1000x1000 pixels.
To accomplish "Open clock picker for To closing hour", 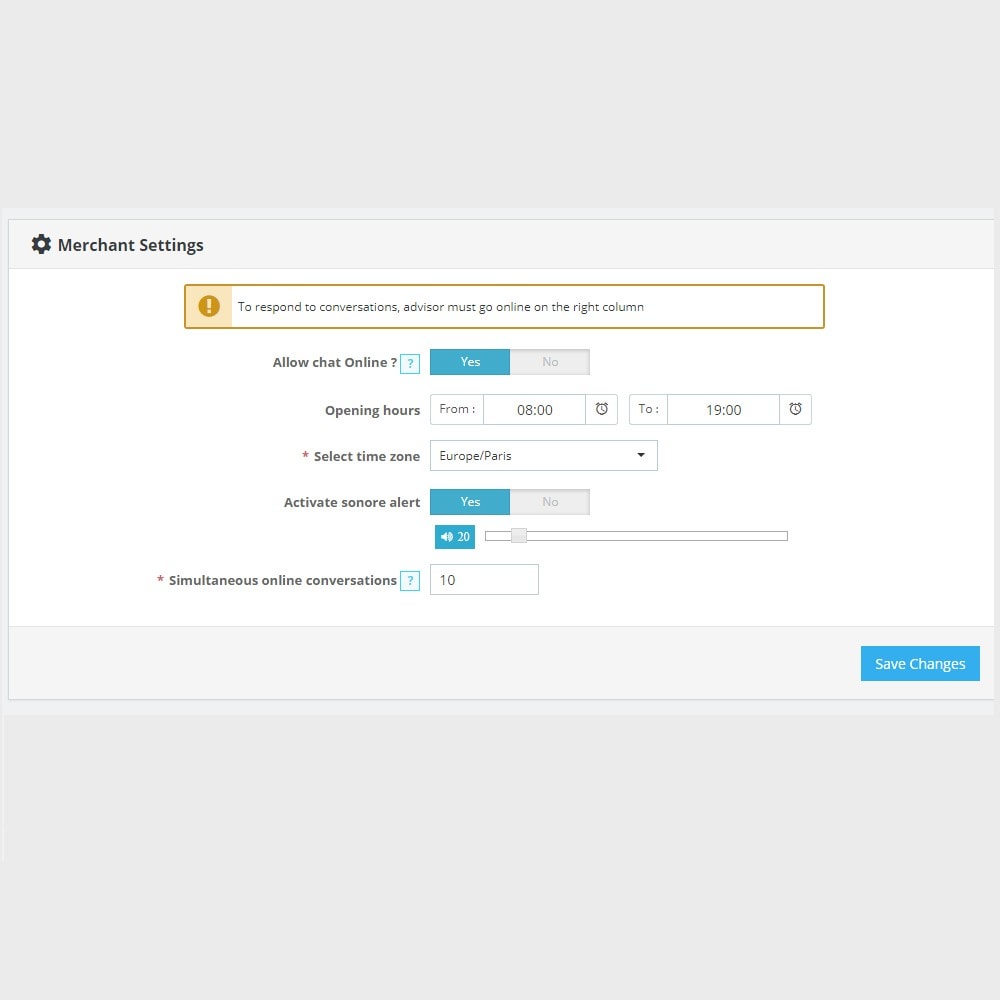I will [x=795, y=409].
